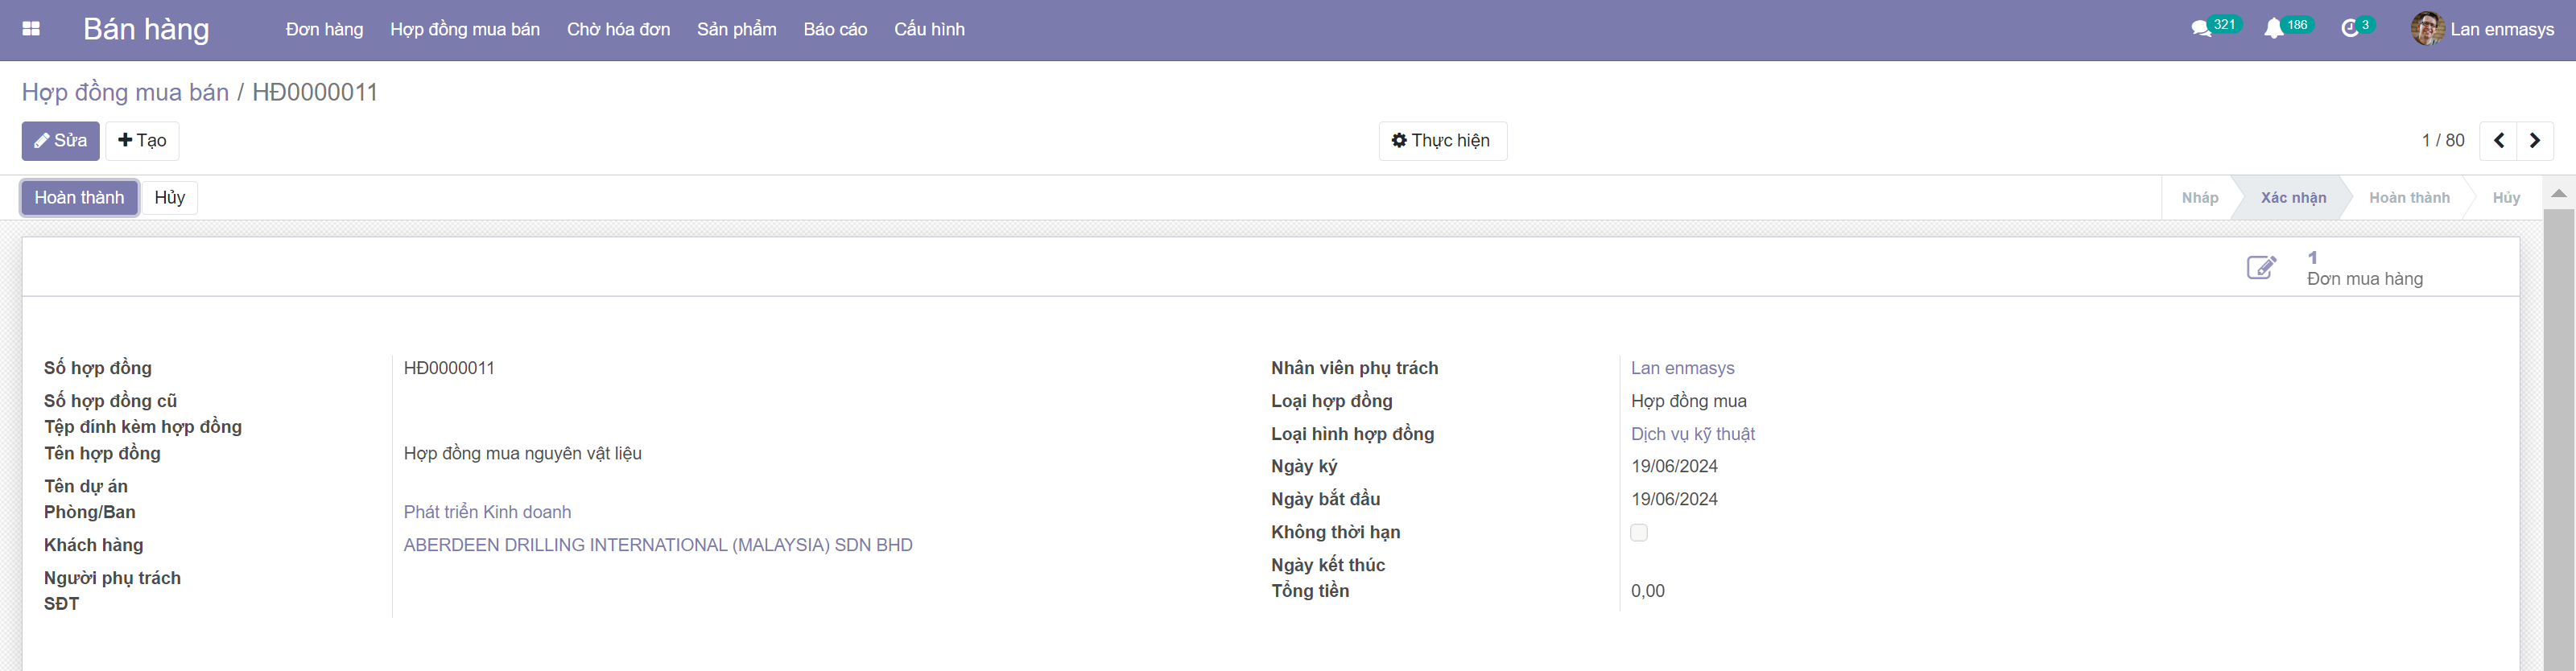Open the Đơn mua hàng edit icon

2262,268
